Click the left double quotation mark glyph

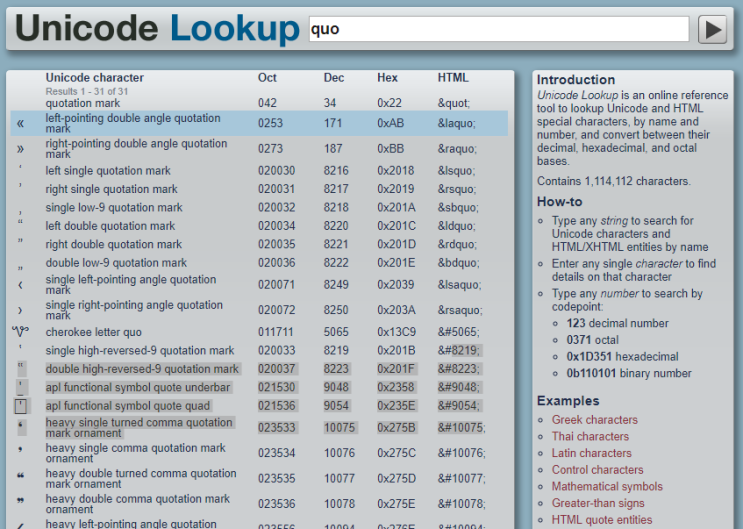[20, 221]
